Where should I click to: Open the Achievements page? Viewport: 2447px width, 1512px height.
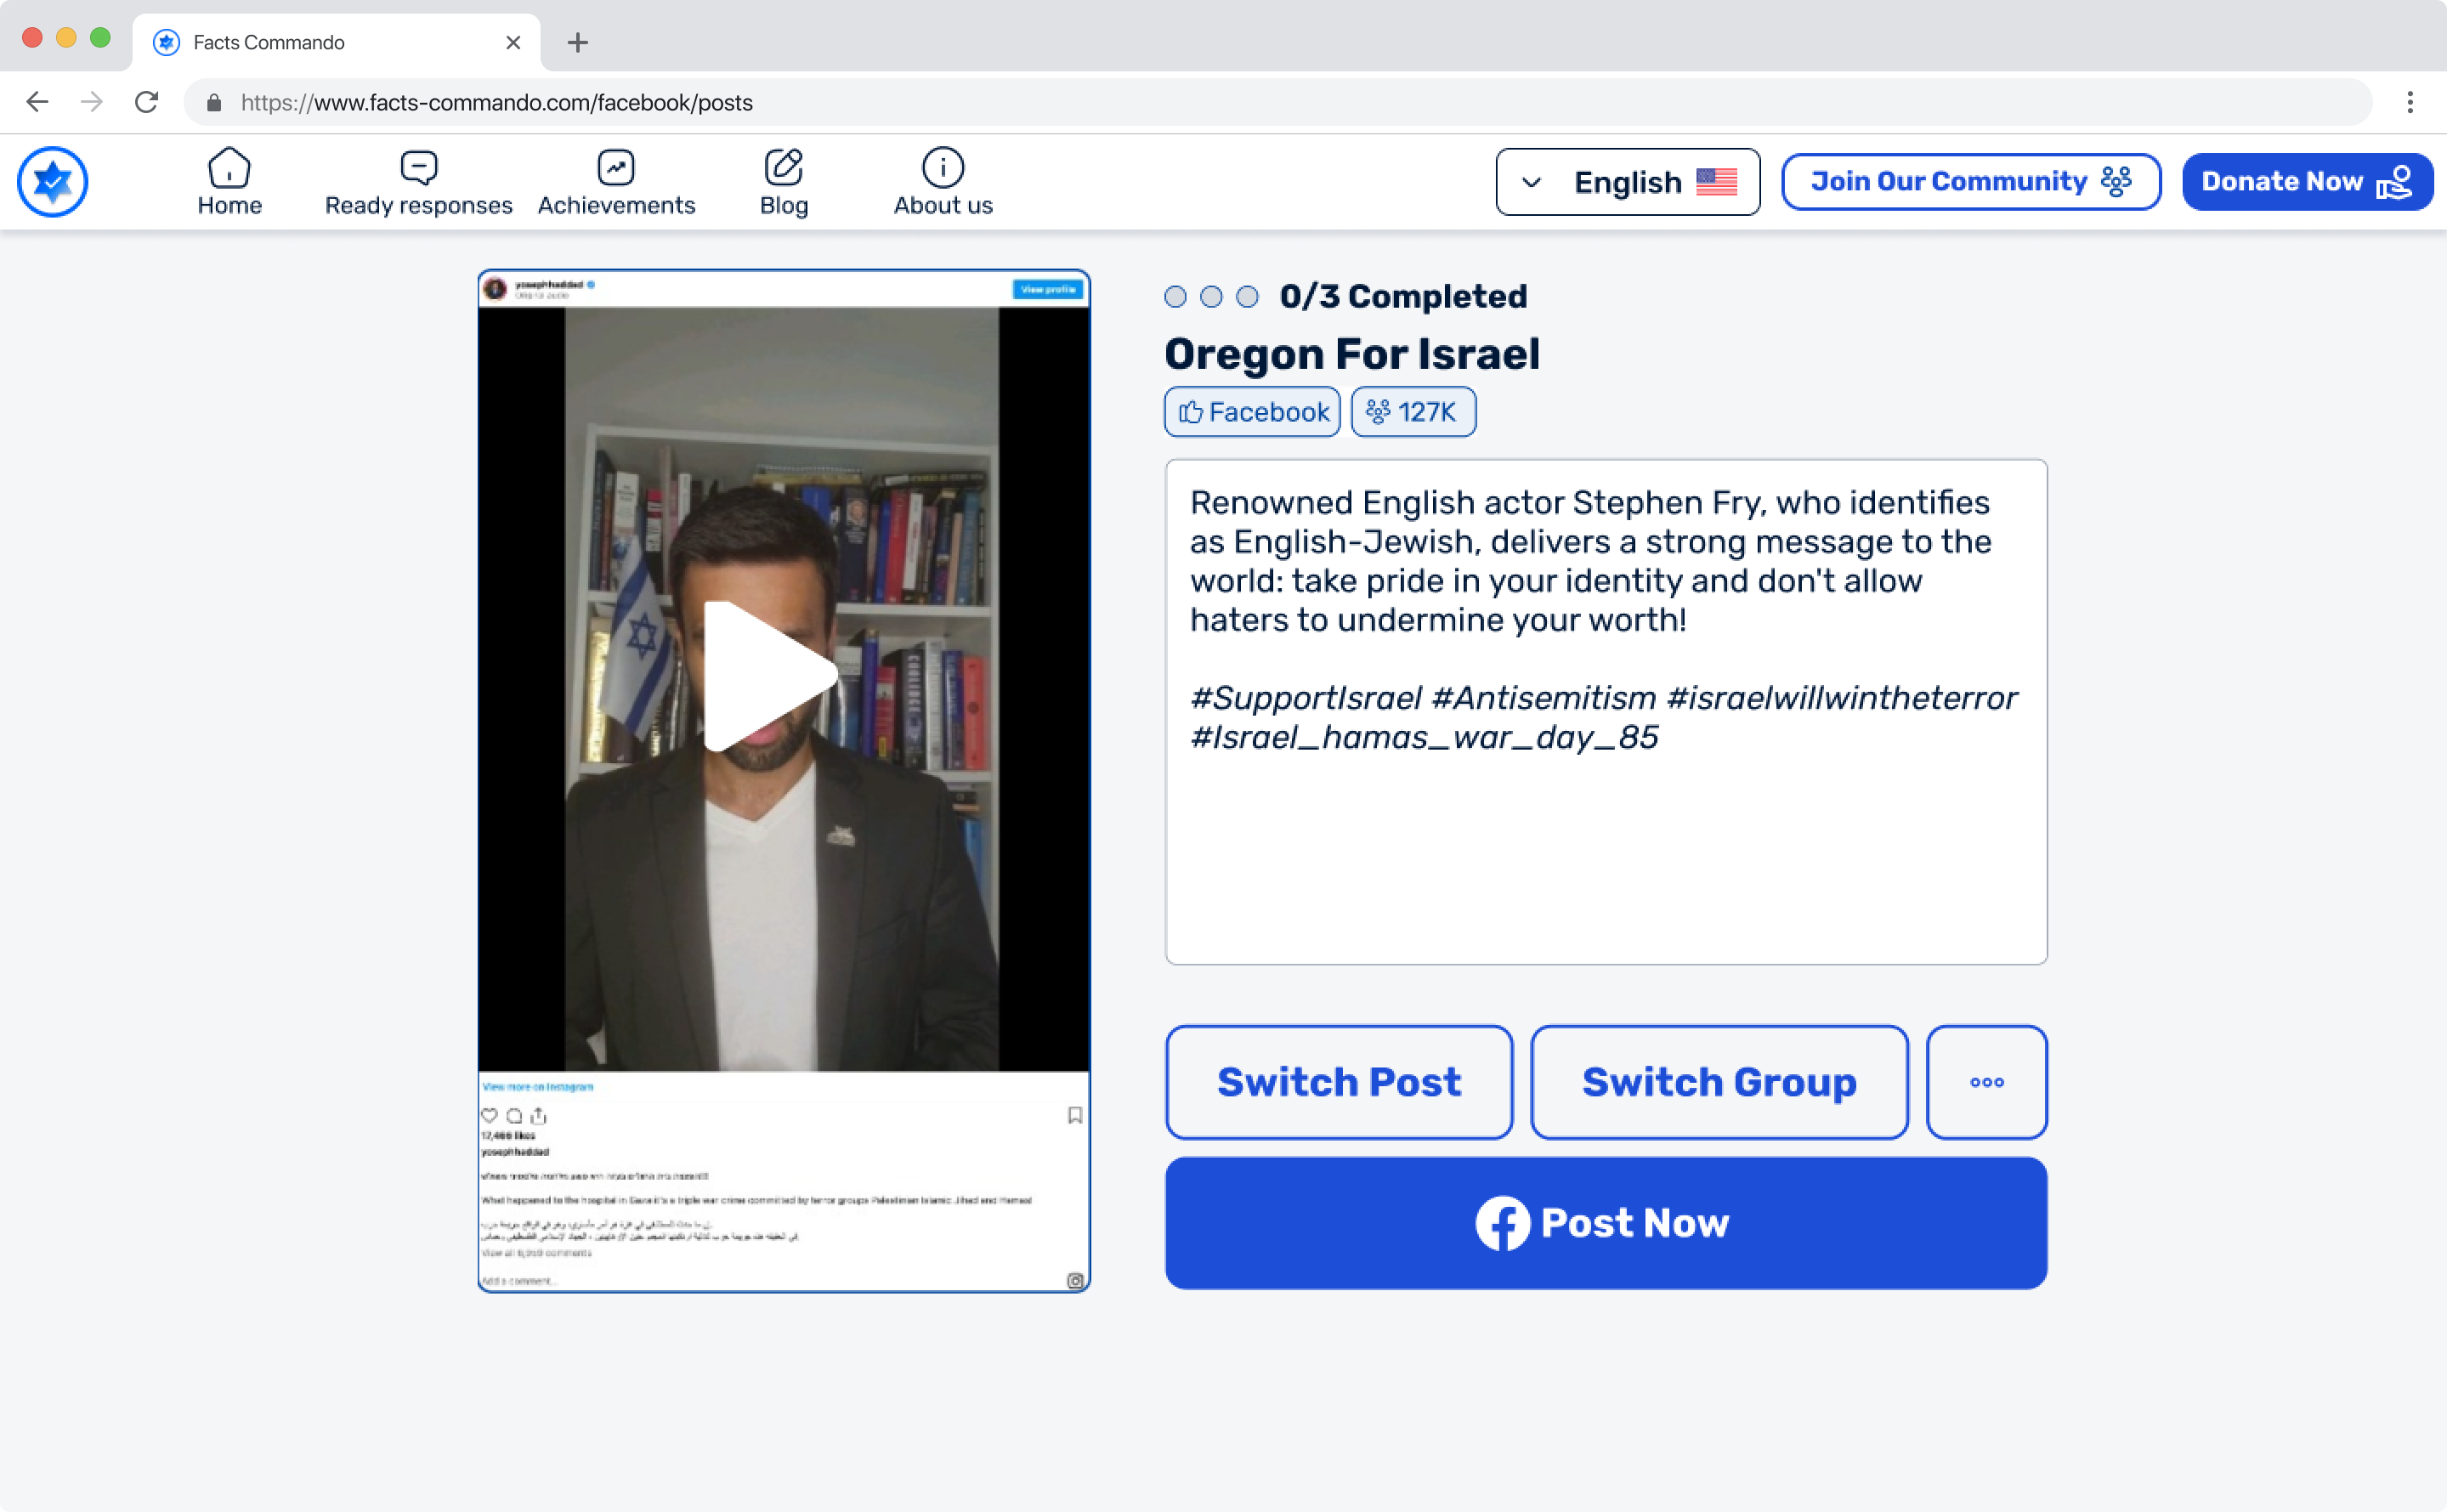pyautogui.click(x=616, y=182)
